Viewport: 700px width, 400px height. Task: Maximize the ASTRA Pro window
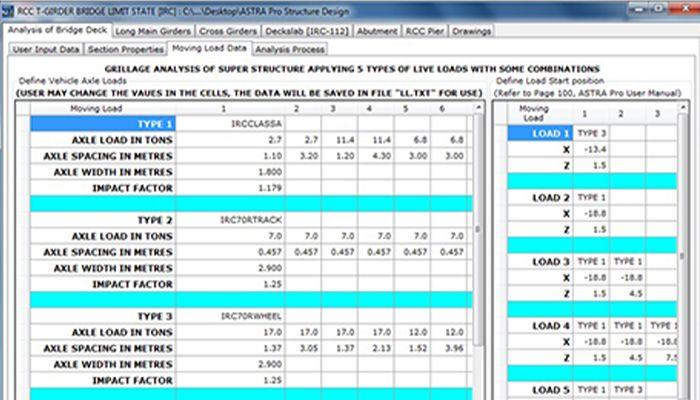coord(660,8)
